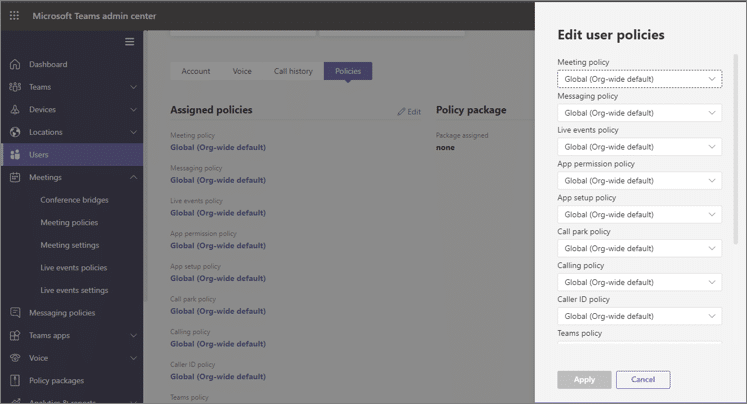Open Live events policies in sidebar
Screen dimensions: 747x404
pyautogui.click(x=73, y=268)
